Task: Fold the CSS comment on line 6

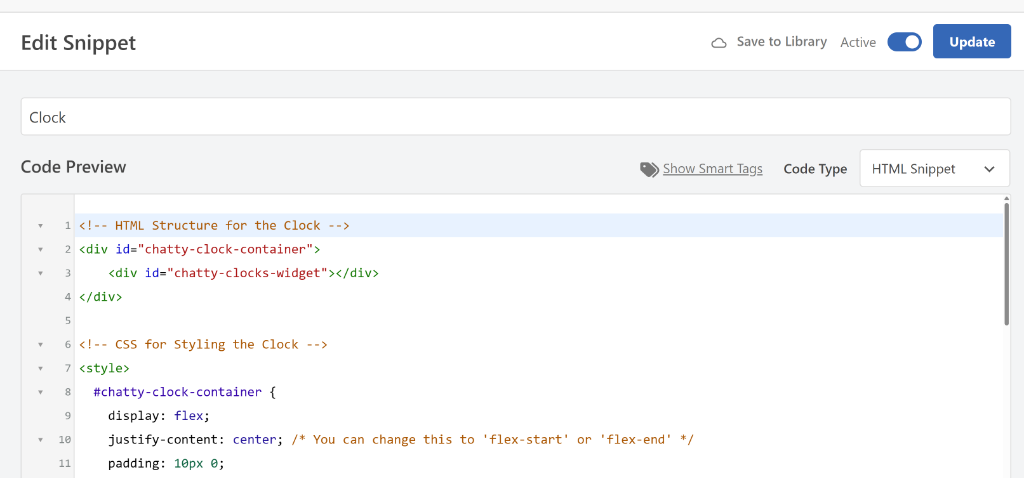Action: click(x=40, y=345)
